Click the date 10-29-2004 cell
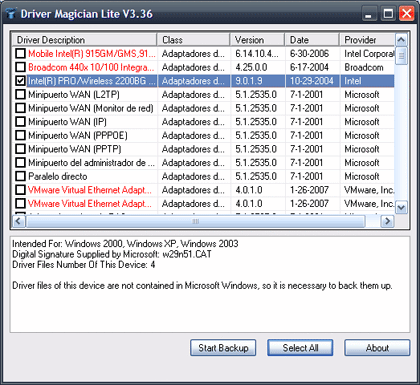 pyautogui.click(x=312, y=81)
